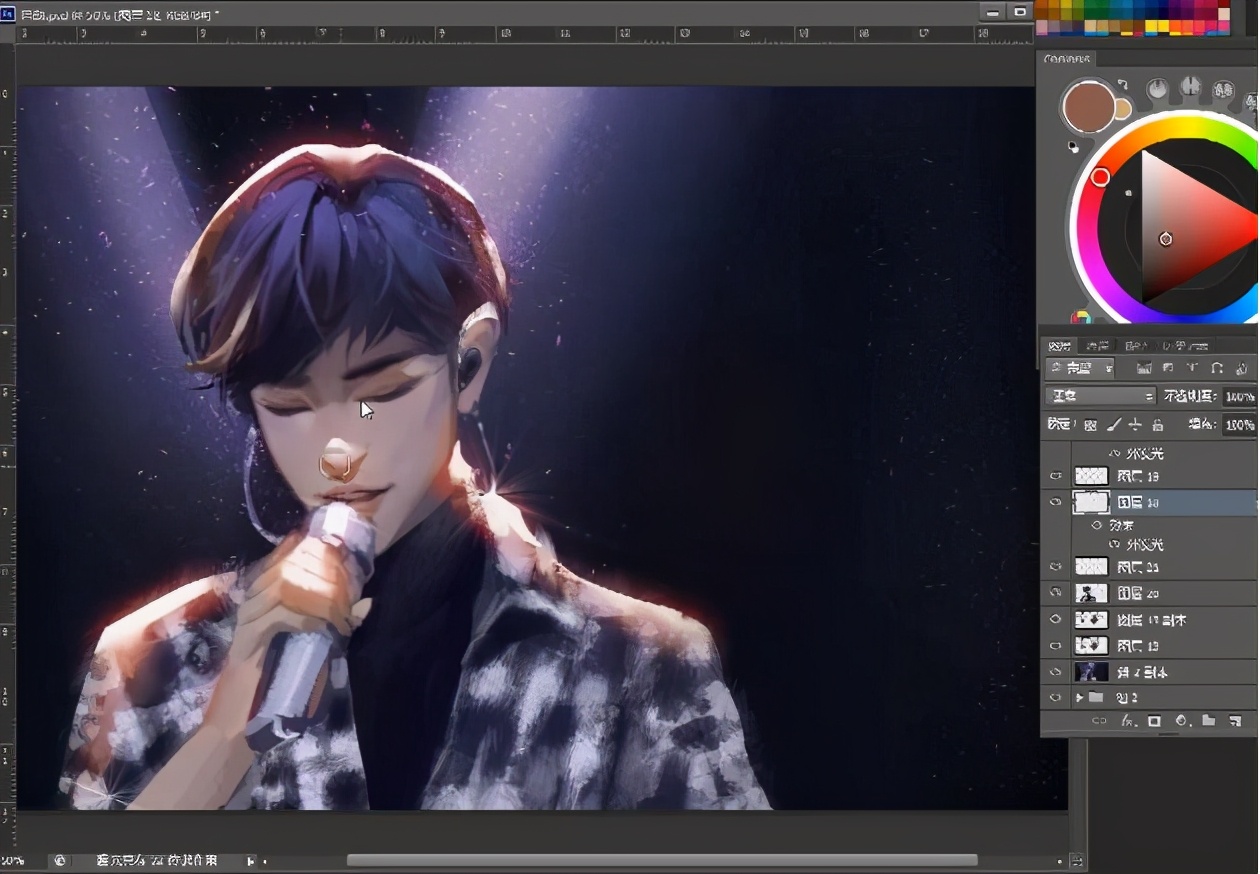1260x874 pixels.
Task: Click the horizontal scrollbar below canvas
Action: click(x=661, y=860)
